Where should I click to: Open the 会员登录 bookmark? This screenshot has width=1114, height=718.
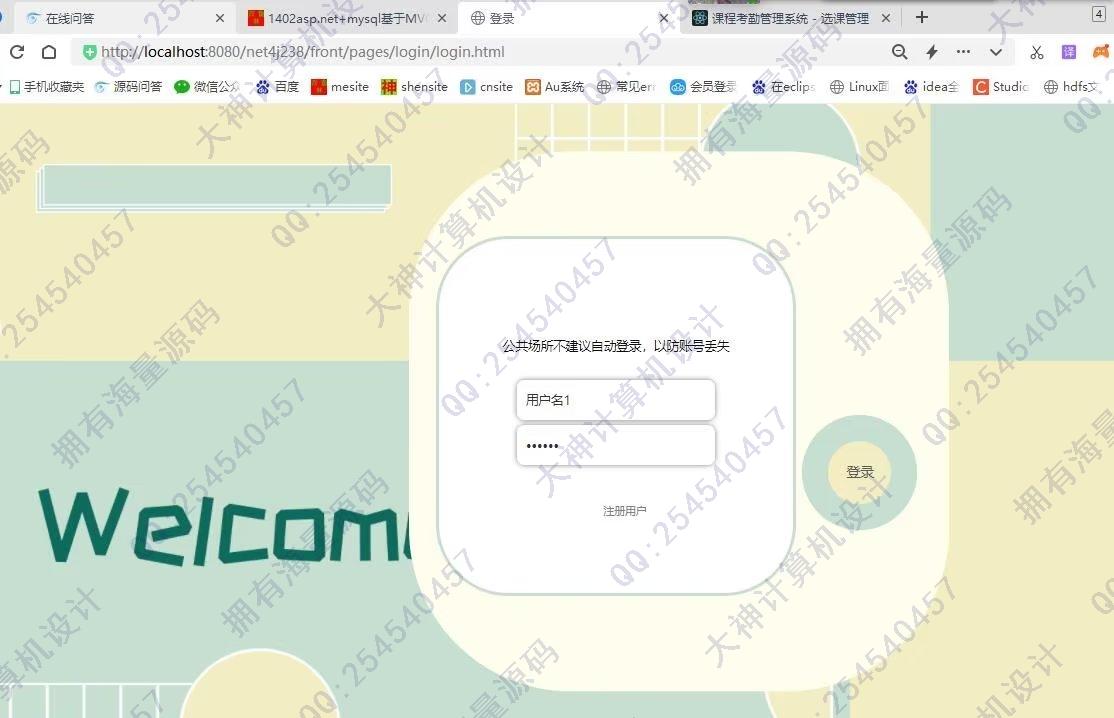pyautogui.click(x=703, y=87)
